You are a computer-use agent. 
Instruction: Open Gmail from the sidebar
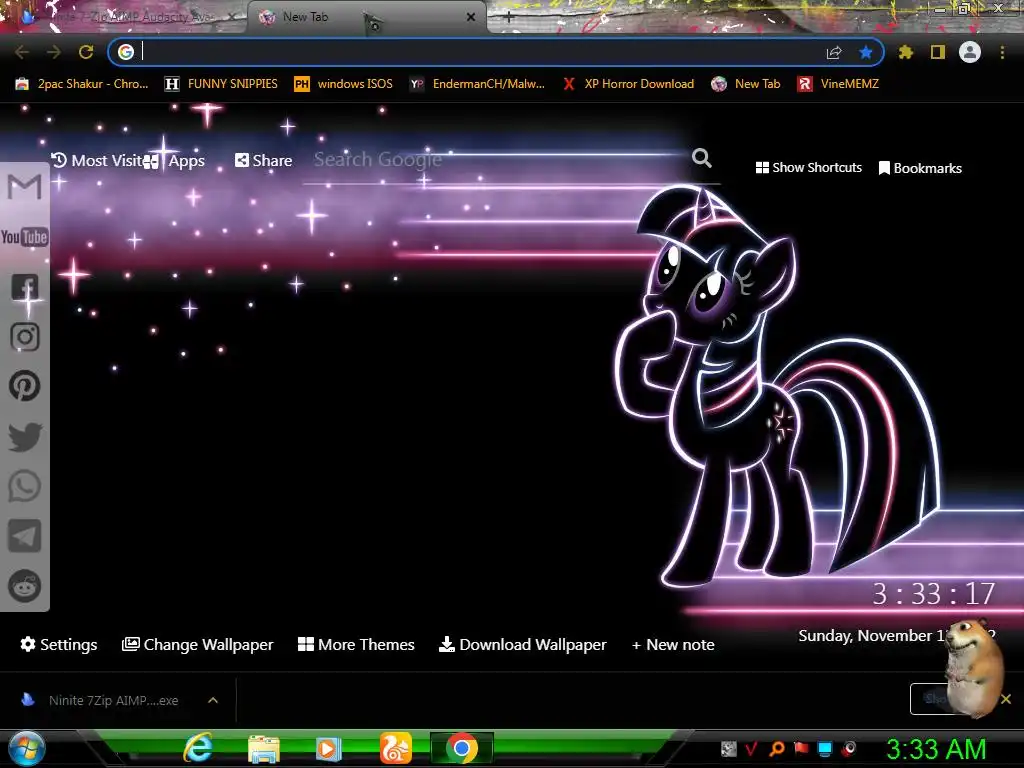click(25, 187)
